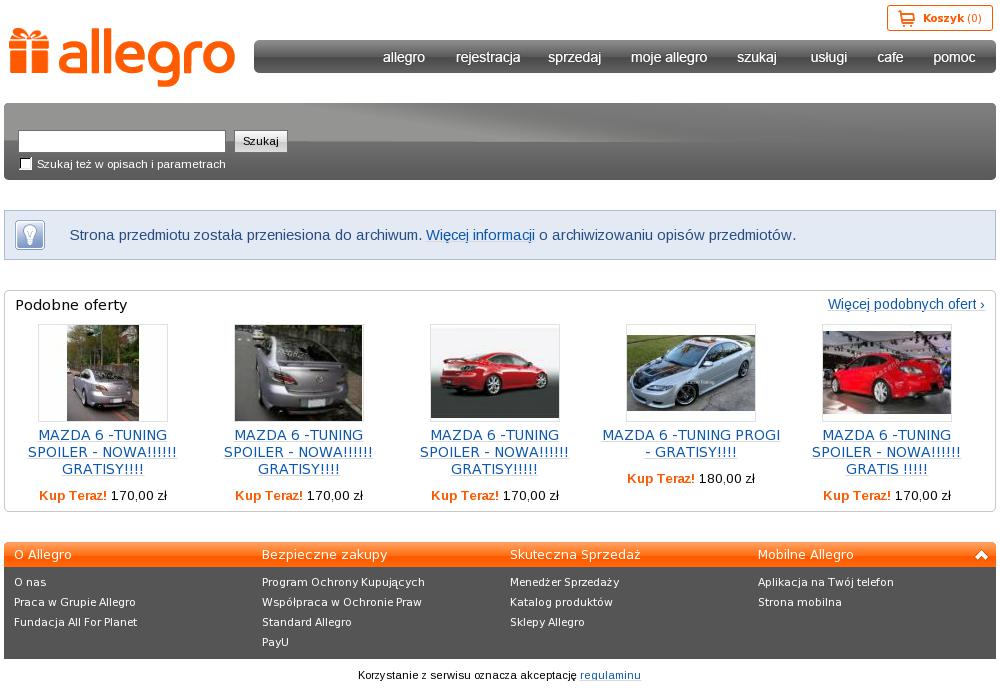Open 'Menedżer Sprzedaży' footer link
This screenshot has height=695, width=1000.
click(x=564, y=582)
